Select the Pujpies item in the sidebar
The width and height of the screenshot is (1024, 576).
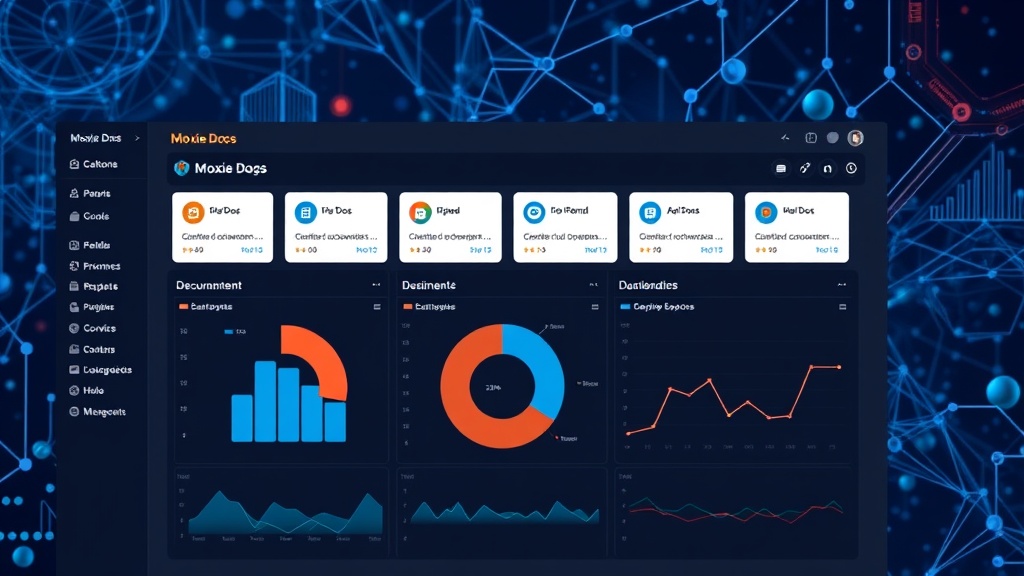(x=99, y=307)
